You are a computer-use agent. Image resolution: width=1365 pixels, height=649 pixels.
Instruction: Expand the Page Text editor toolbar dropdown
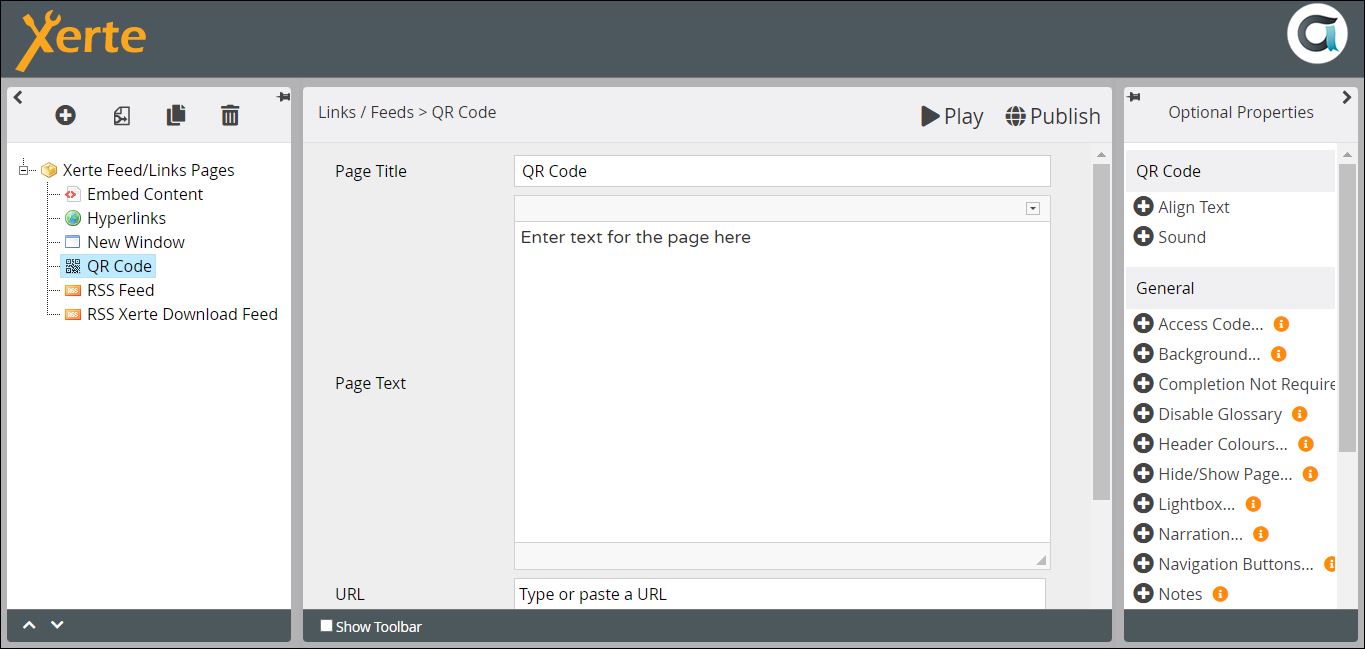click(1033, 208)
